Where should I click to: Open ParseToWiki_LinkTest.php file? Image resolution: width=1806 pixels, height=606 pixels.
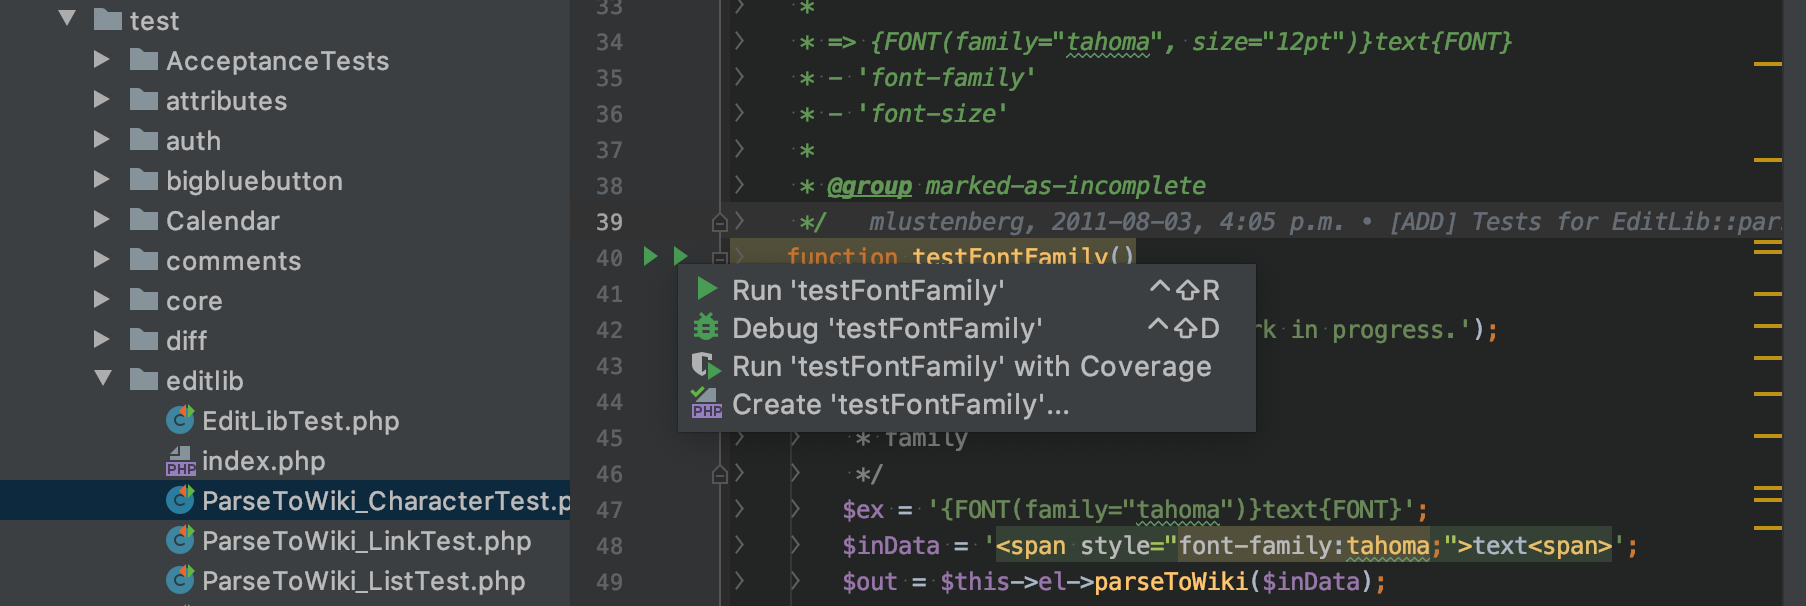(x=366, y=541)
